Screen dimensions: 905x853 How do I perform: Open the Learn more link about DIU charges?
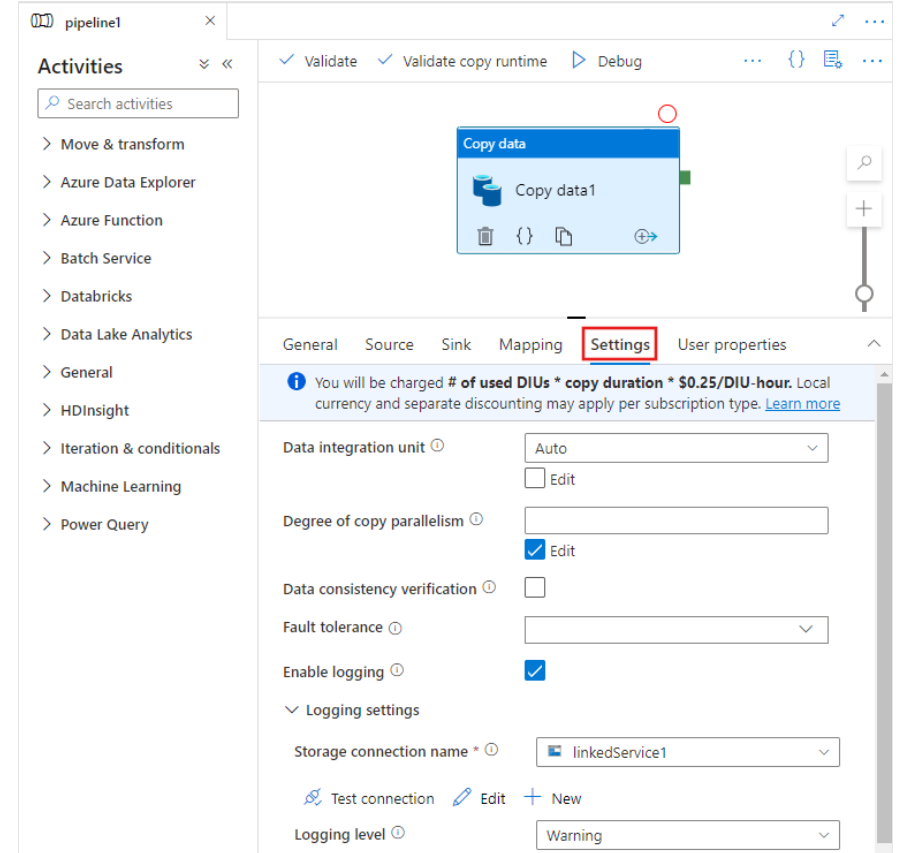[802, 403]
